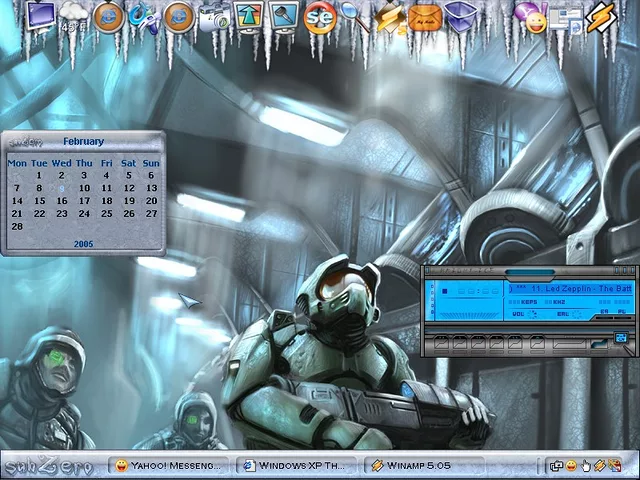This screenshot has height=480, width=640.
Task: Open the glowing blue Winamp corner icon
Action: click(x=621, y=338)
